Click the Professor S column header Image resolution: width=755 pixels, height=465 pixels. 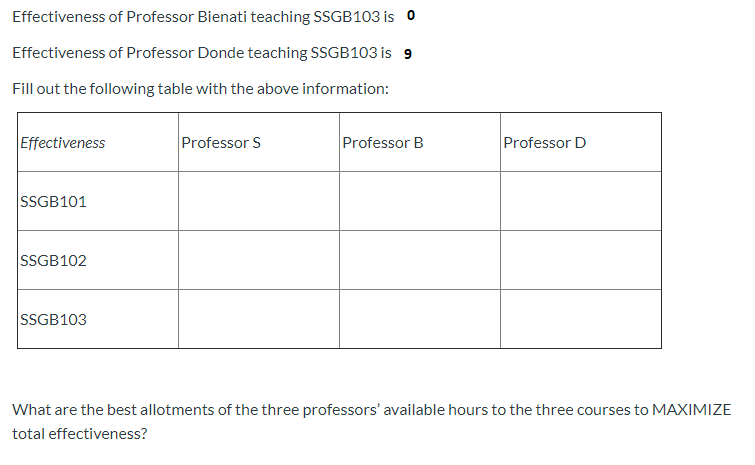221,143
